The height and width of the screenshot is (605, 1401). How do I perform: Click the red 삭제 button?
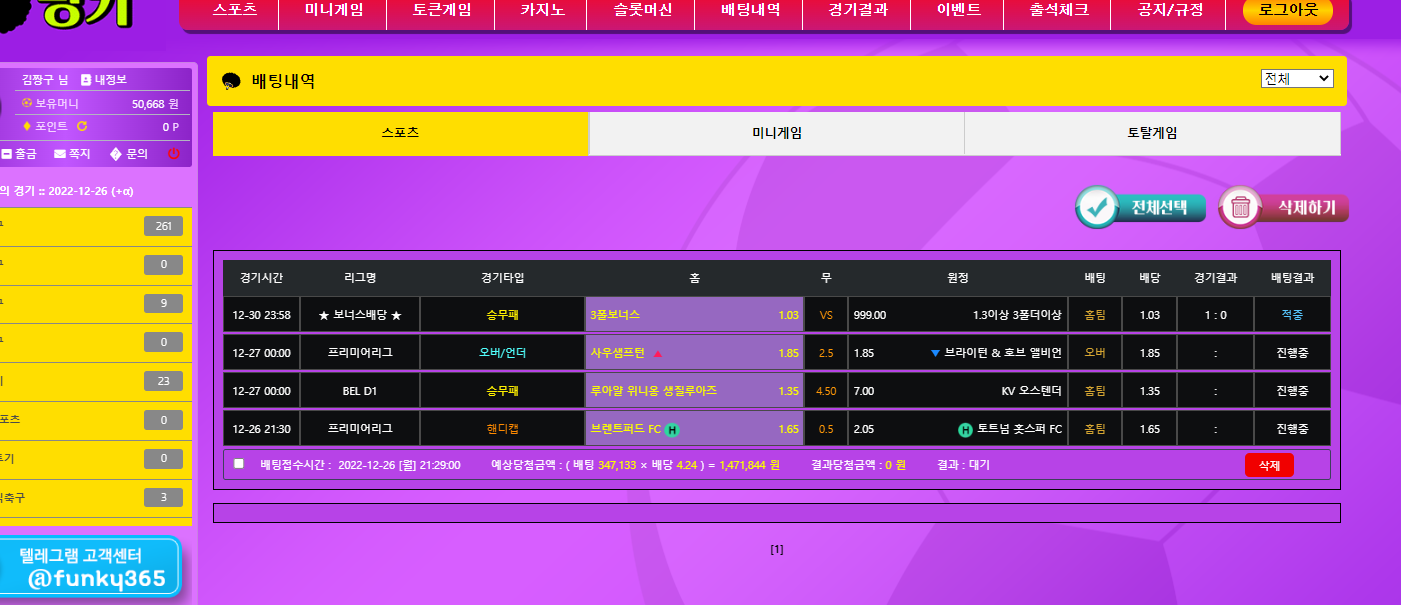[1268, 465]
